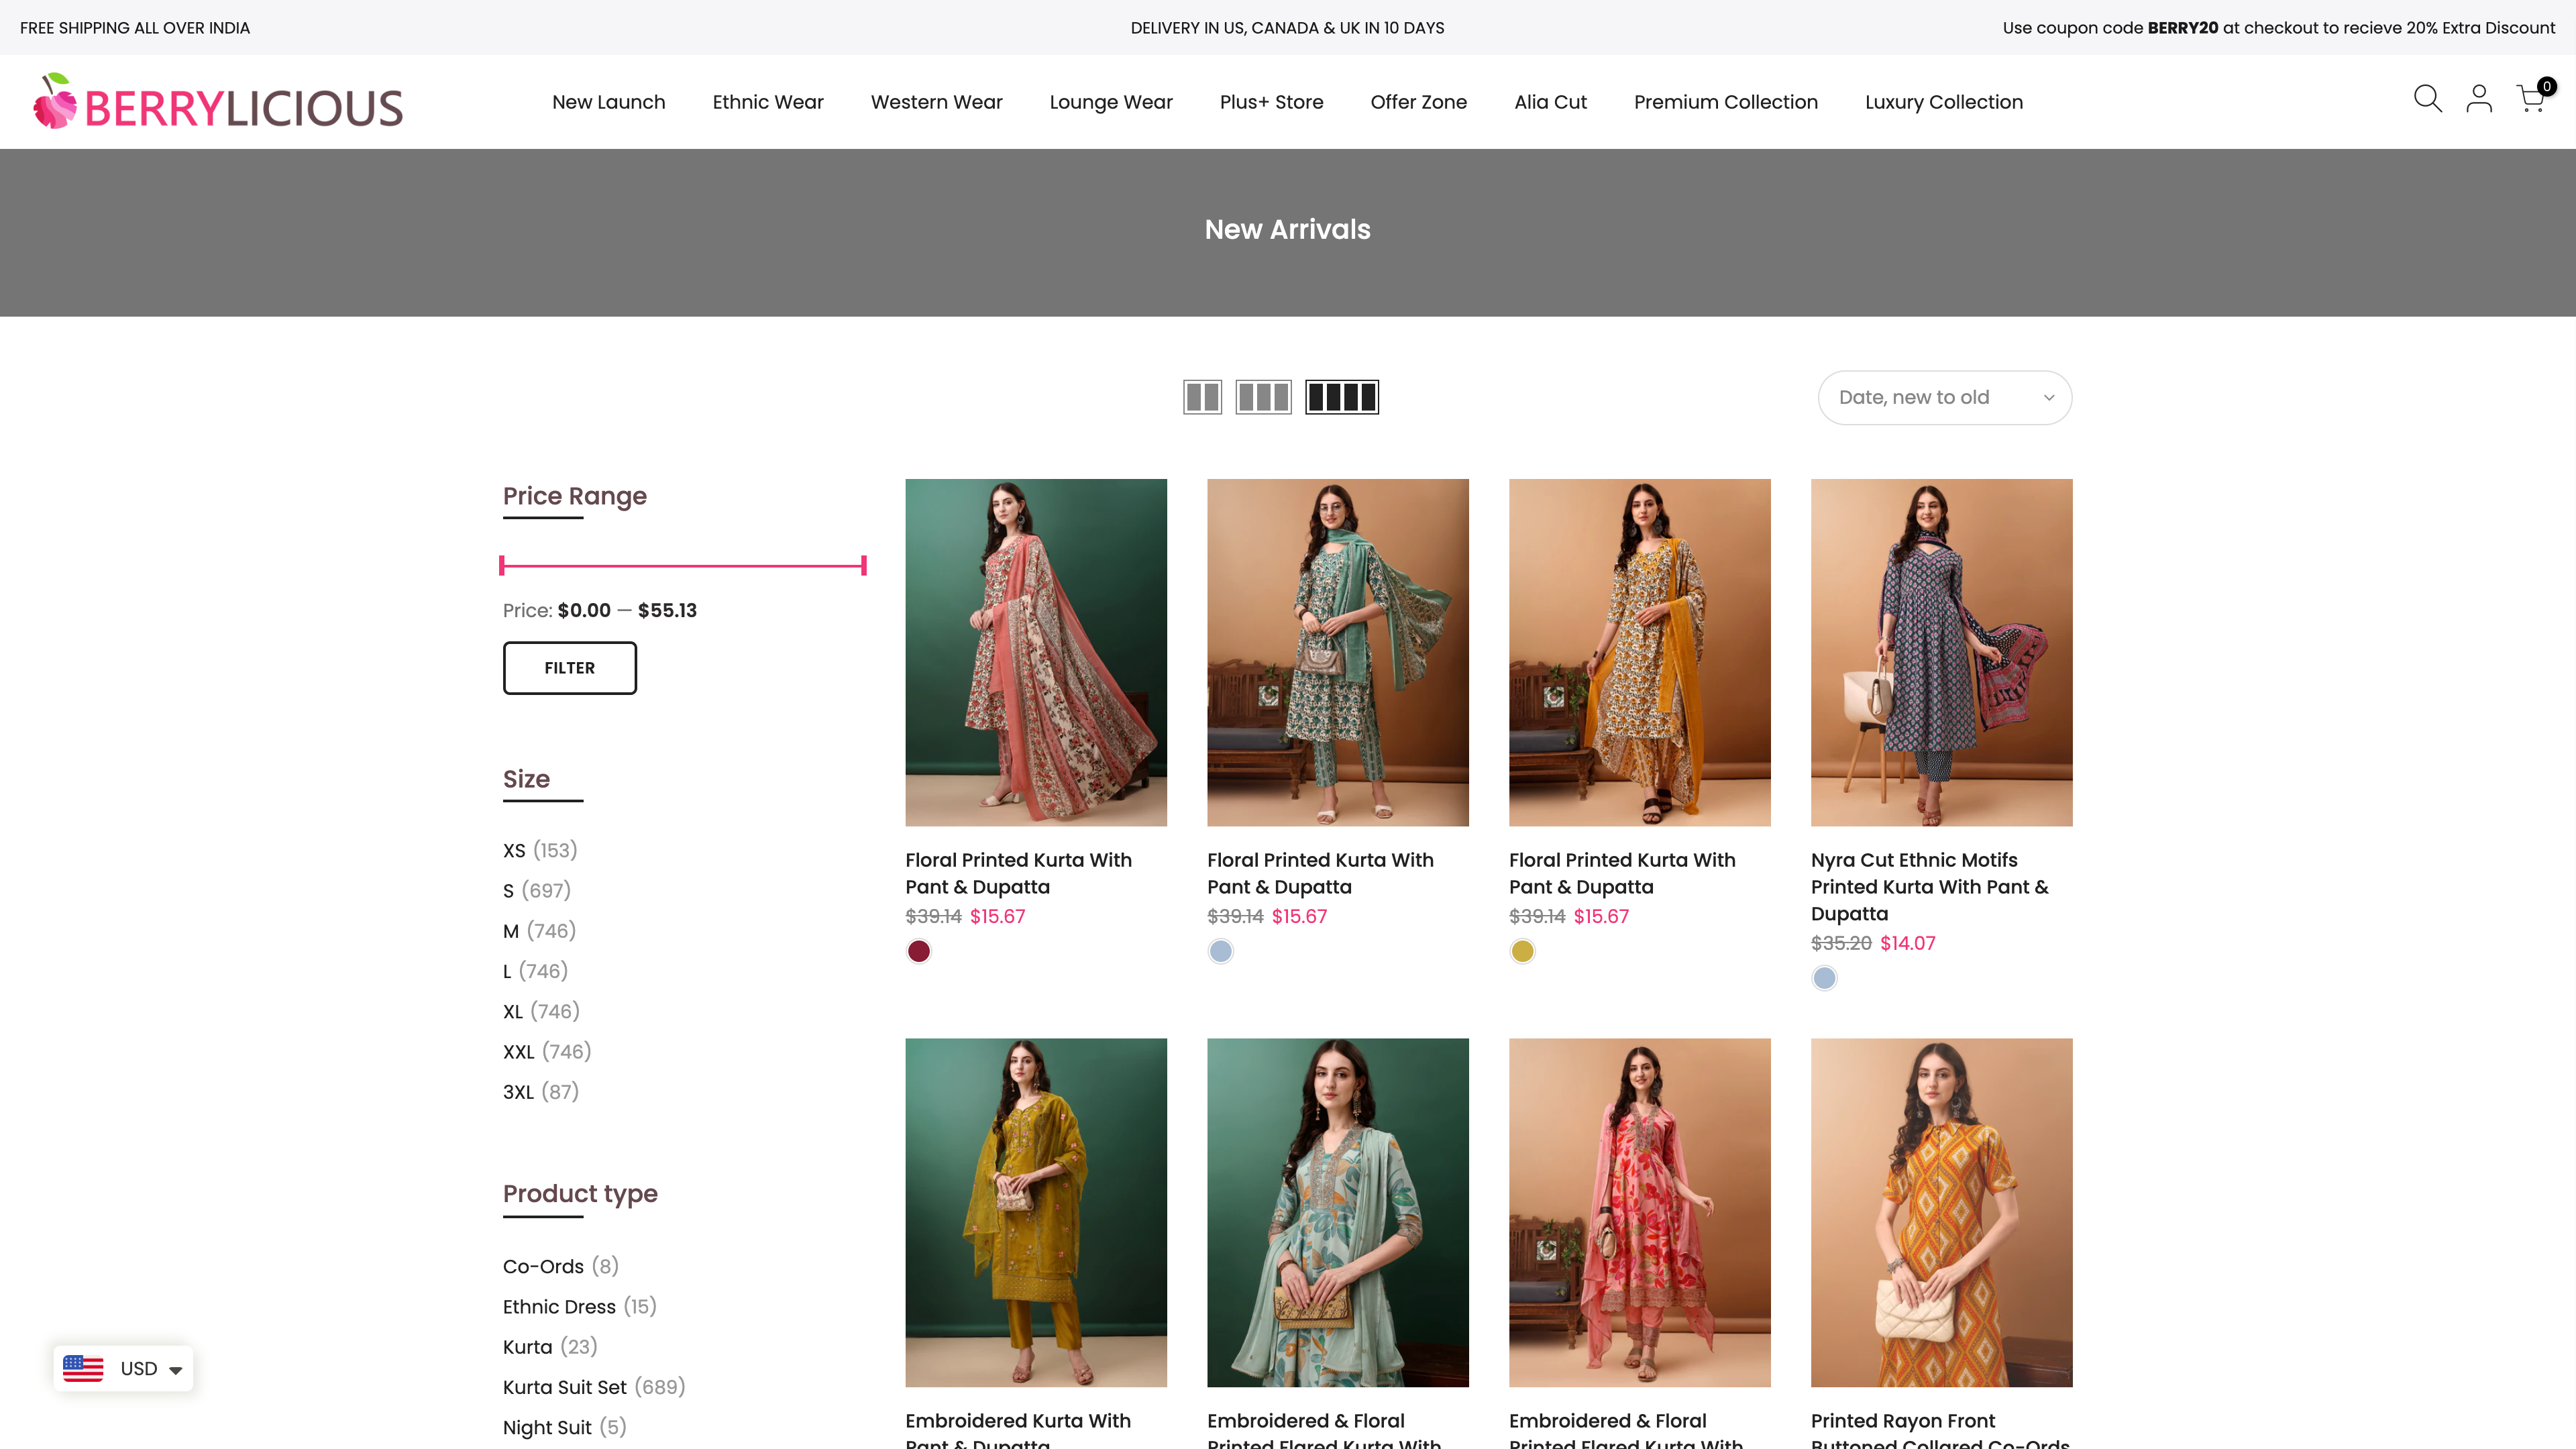Navigate to the Premium Collection menu item

[x=1725, y=101]
